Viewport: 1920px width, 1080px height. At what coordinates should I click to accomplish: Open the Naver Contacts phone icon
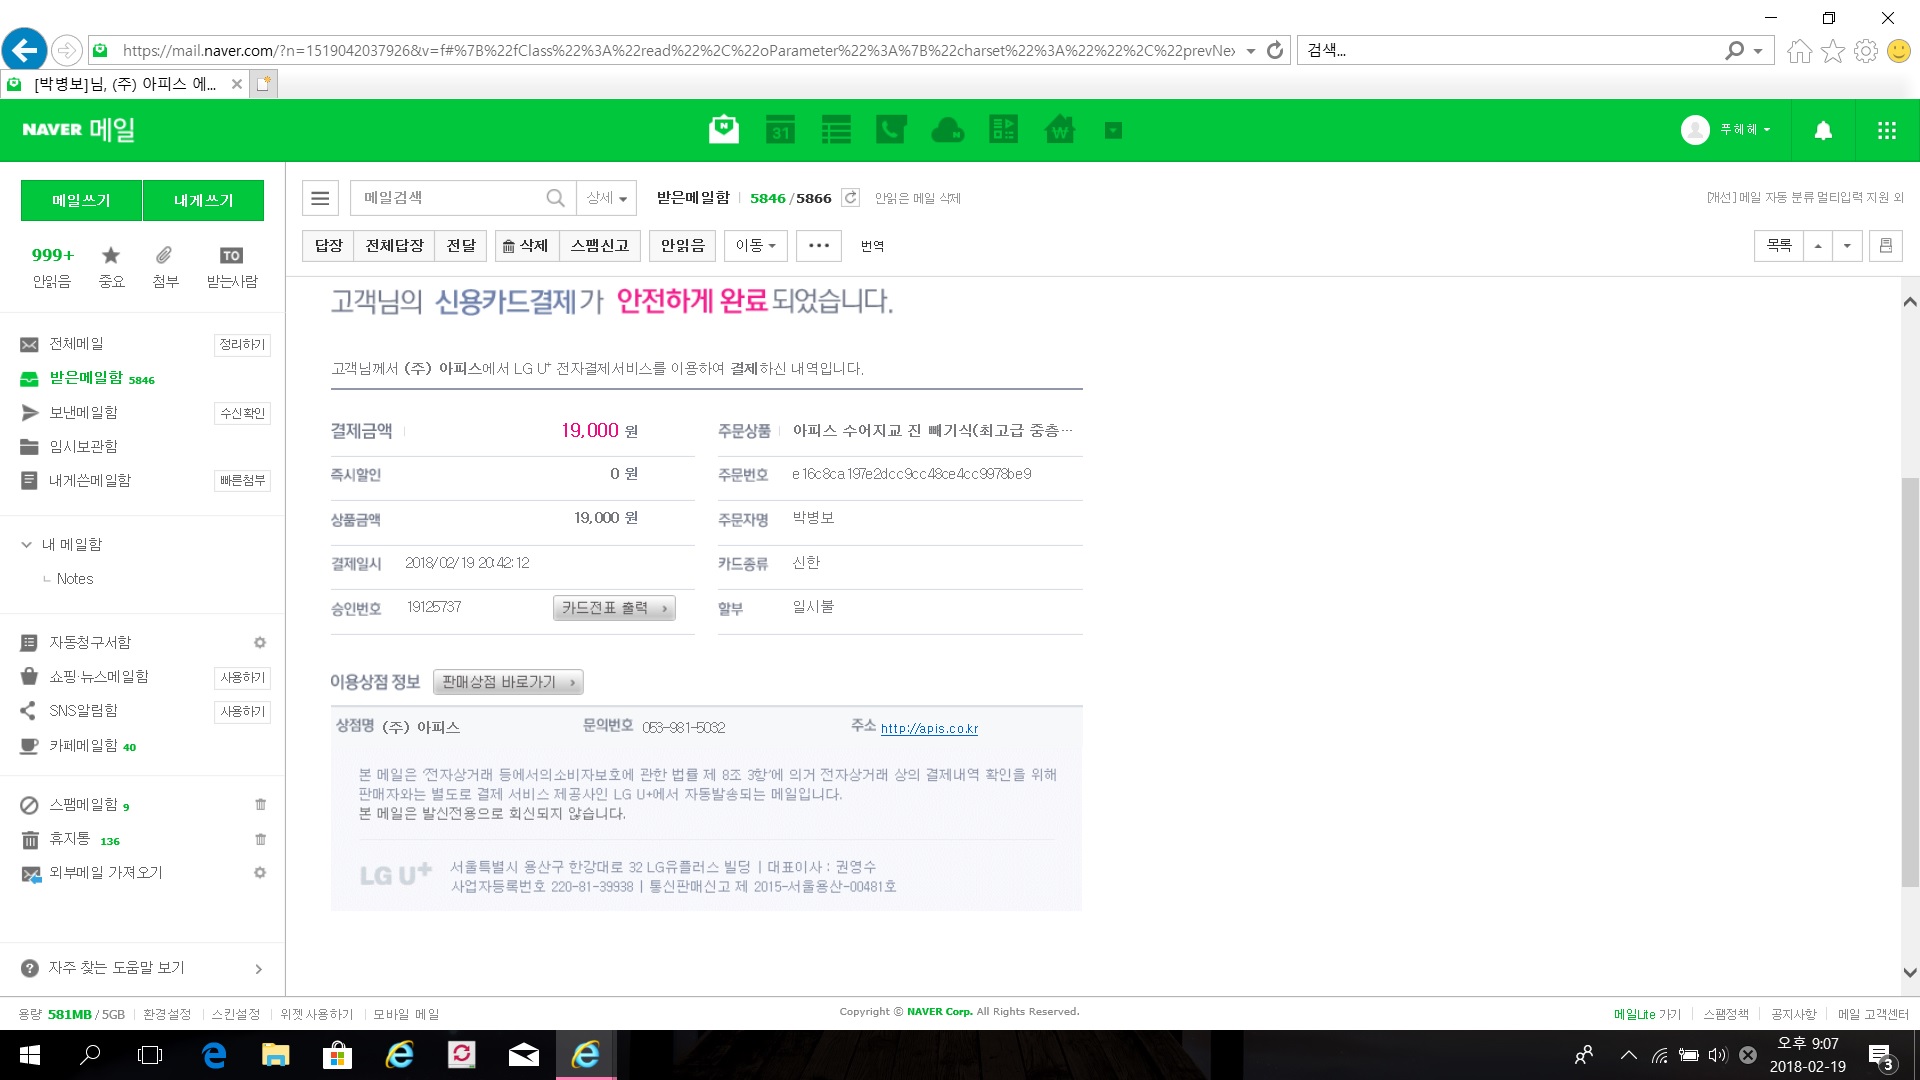pos(891,130)
